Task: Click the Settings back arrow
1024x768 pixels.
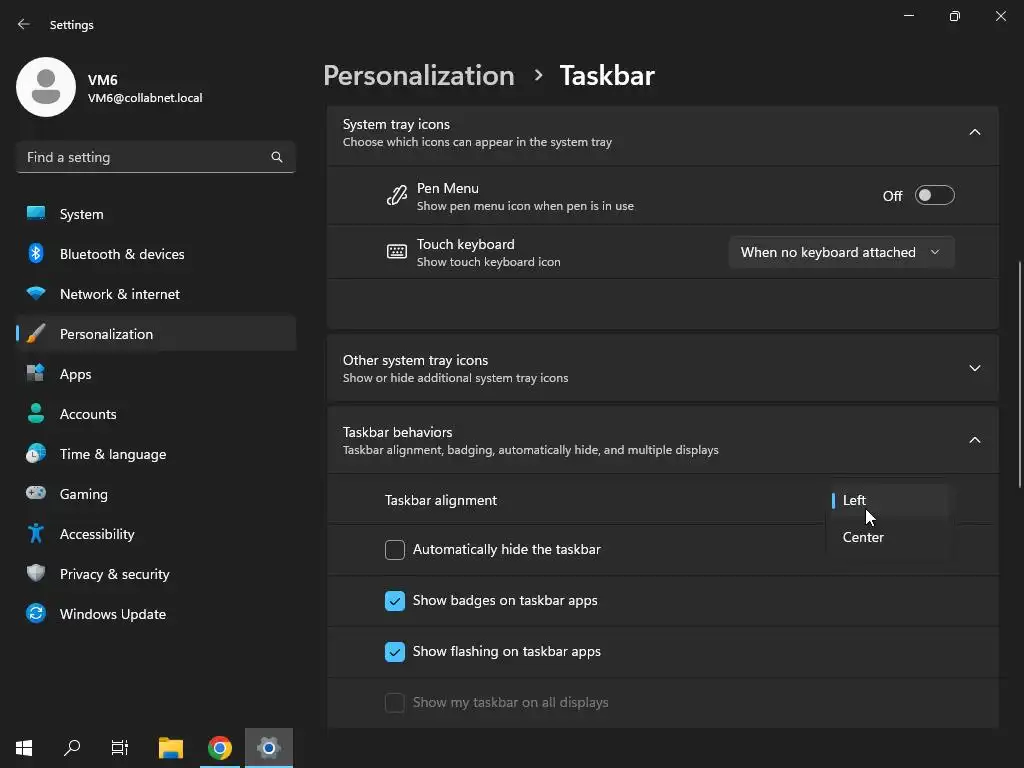Action: click(24, 24)
